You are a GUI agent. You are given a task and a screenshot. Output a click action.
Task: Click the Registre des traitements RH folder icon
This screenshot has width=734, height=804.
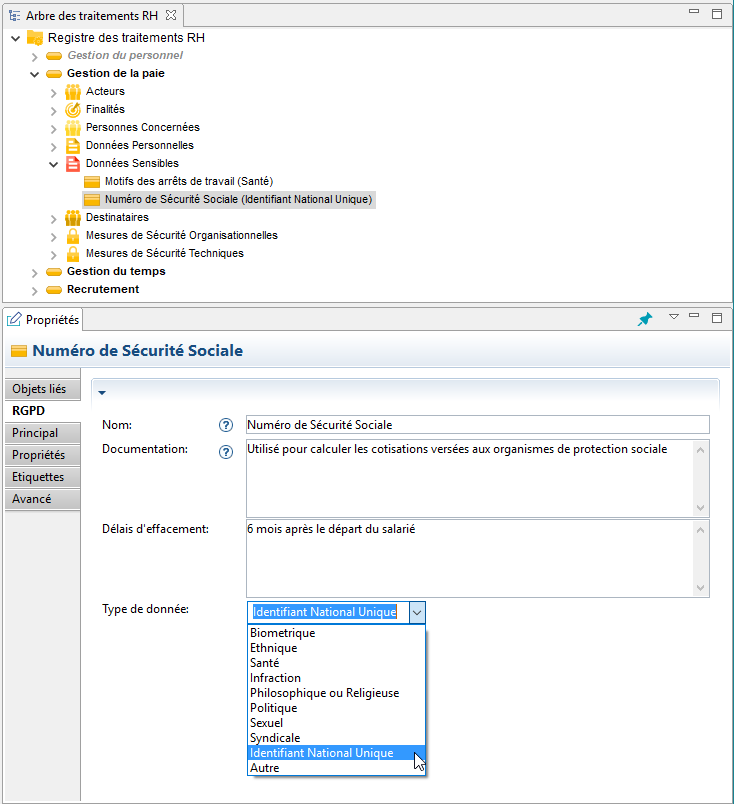[x=35, y=37]
